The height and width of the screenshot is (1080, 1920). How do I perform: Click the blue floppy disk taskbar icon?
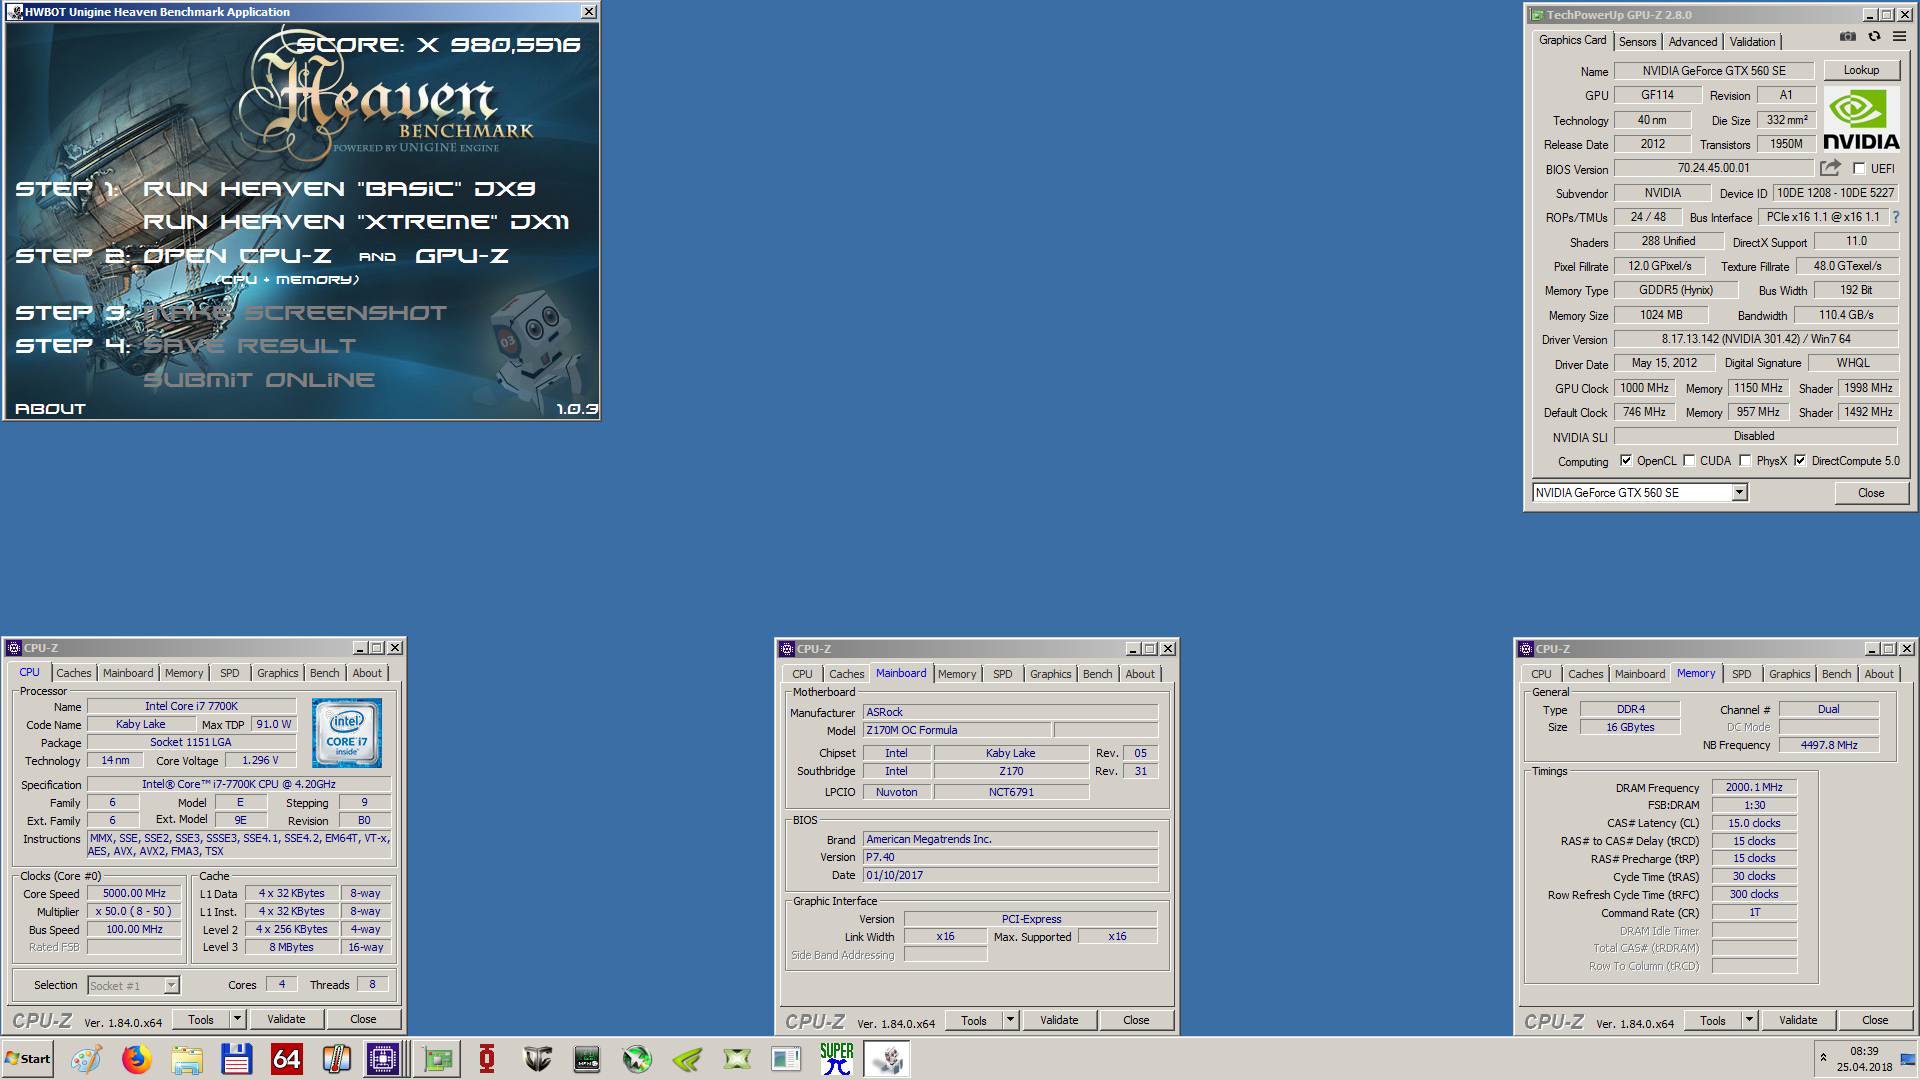(x=236, y=1059)
